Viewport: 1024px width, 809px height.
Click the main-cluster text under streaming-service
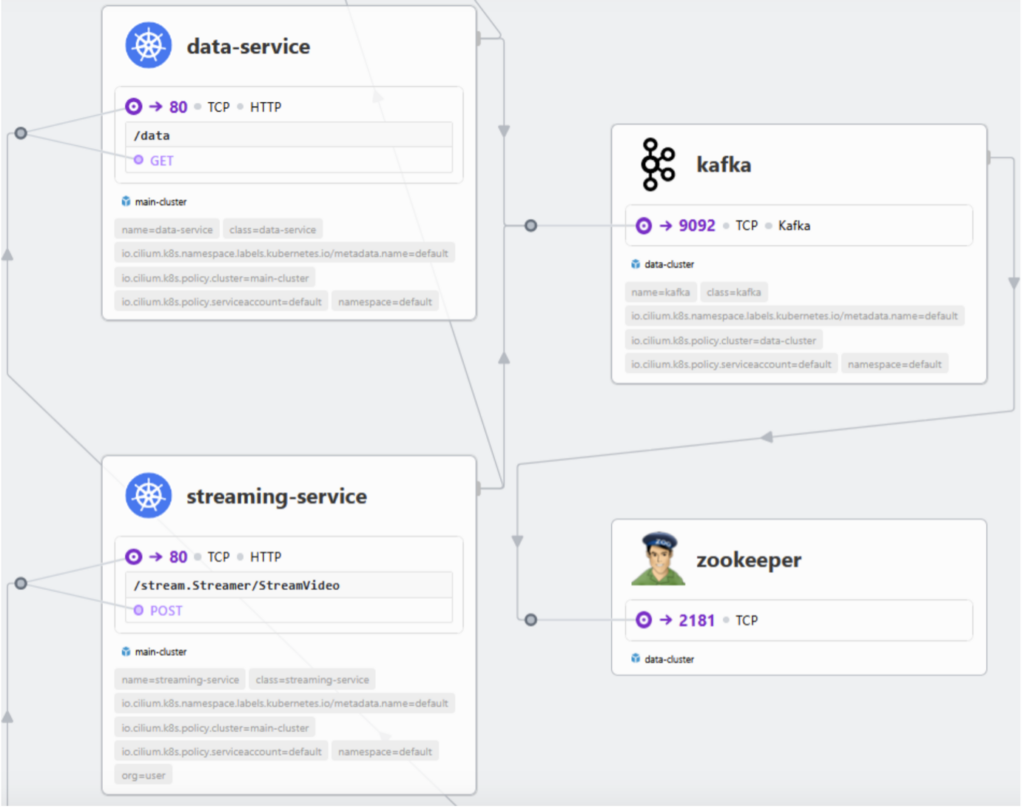click(161, 652)
